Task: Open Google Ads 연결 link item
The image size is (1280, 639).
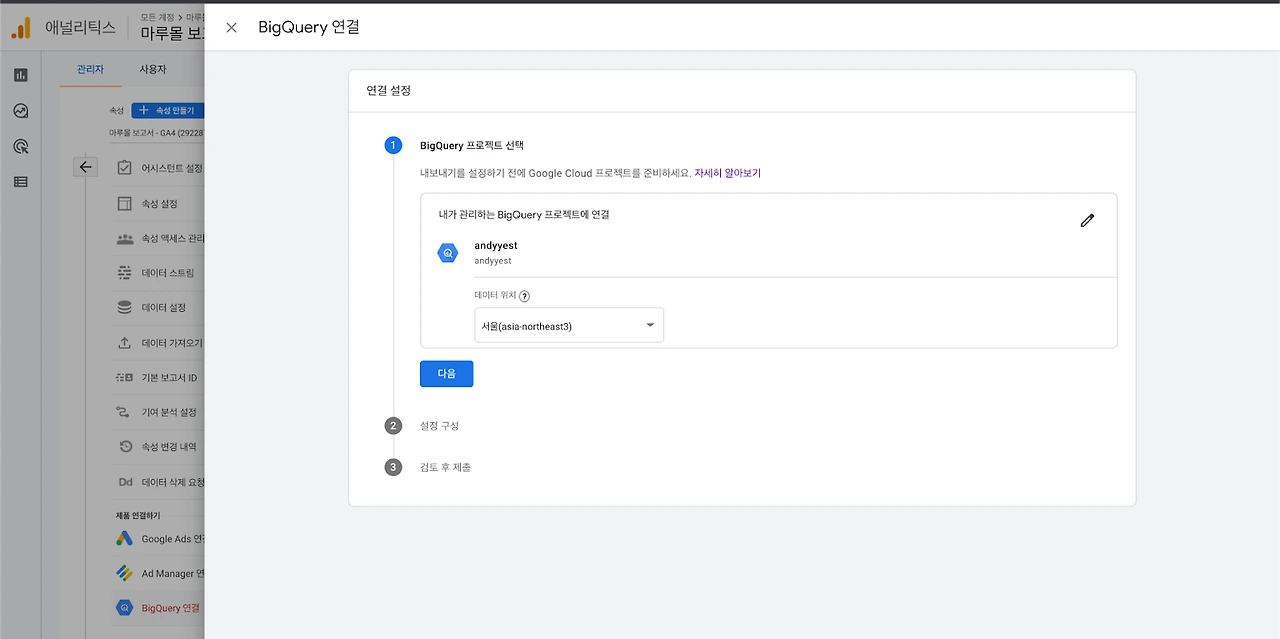Action: 157,539
